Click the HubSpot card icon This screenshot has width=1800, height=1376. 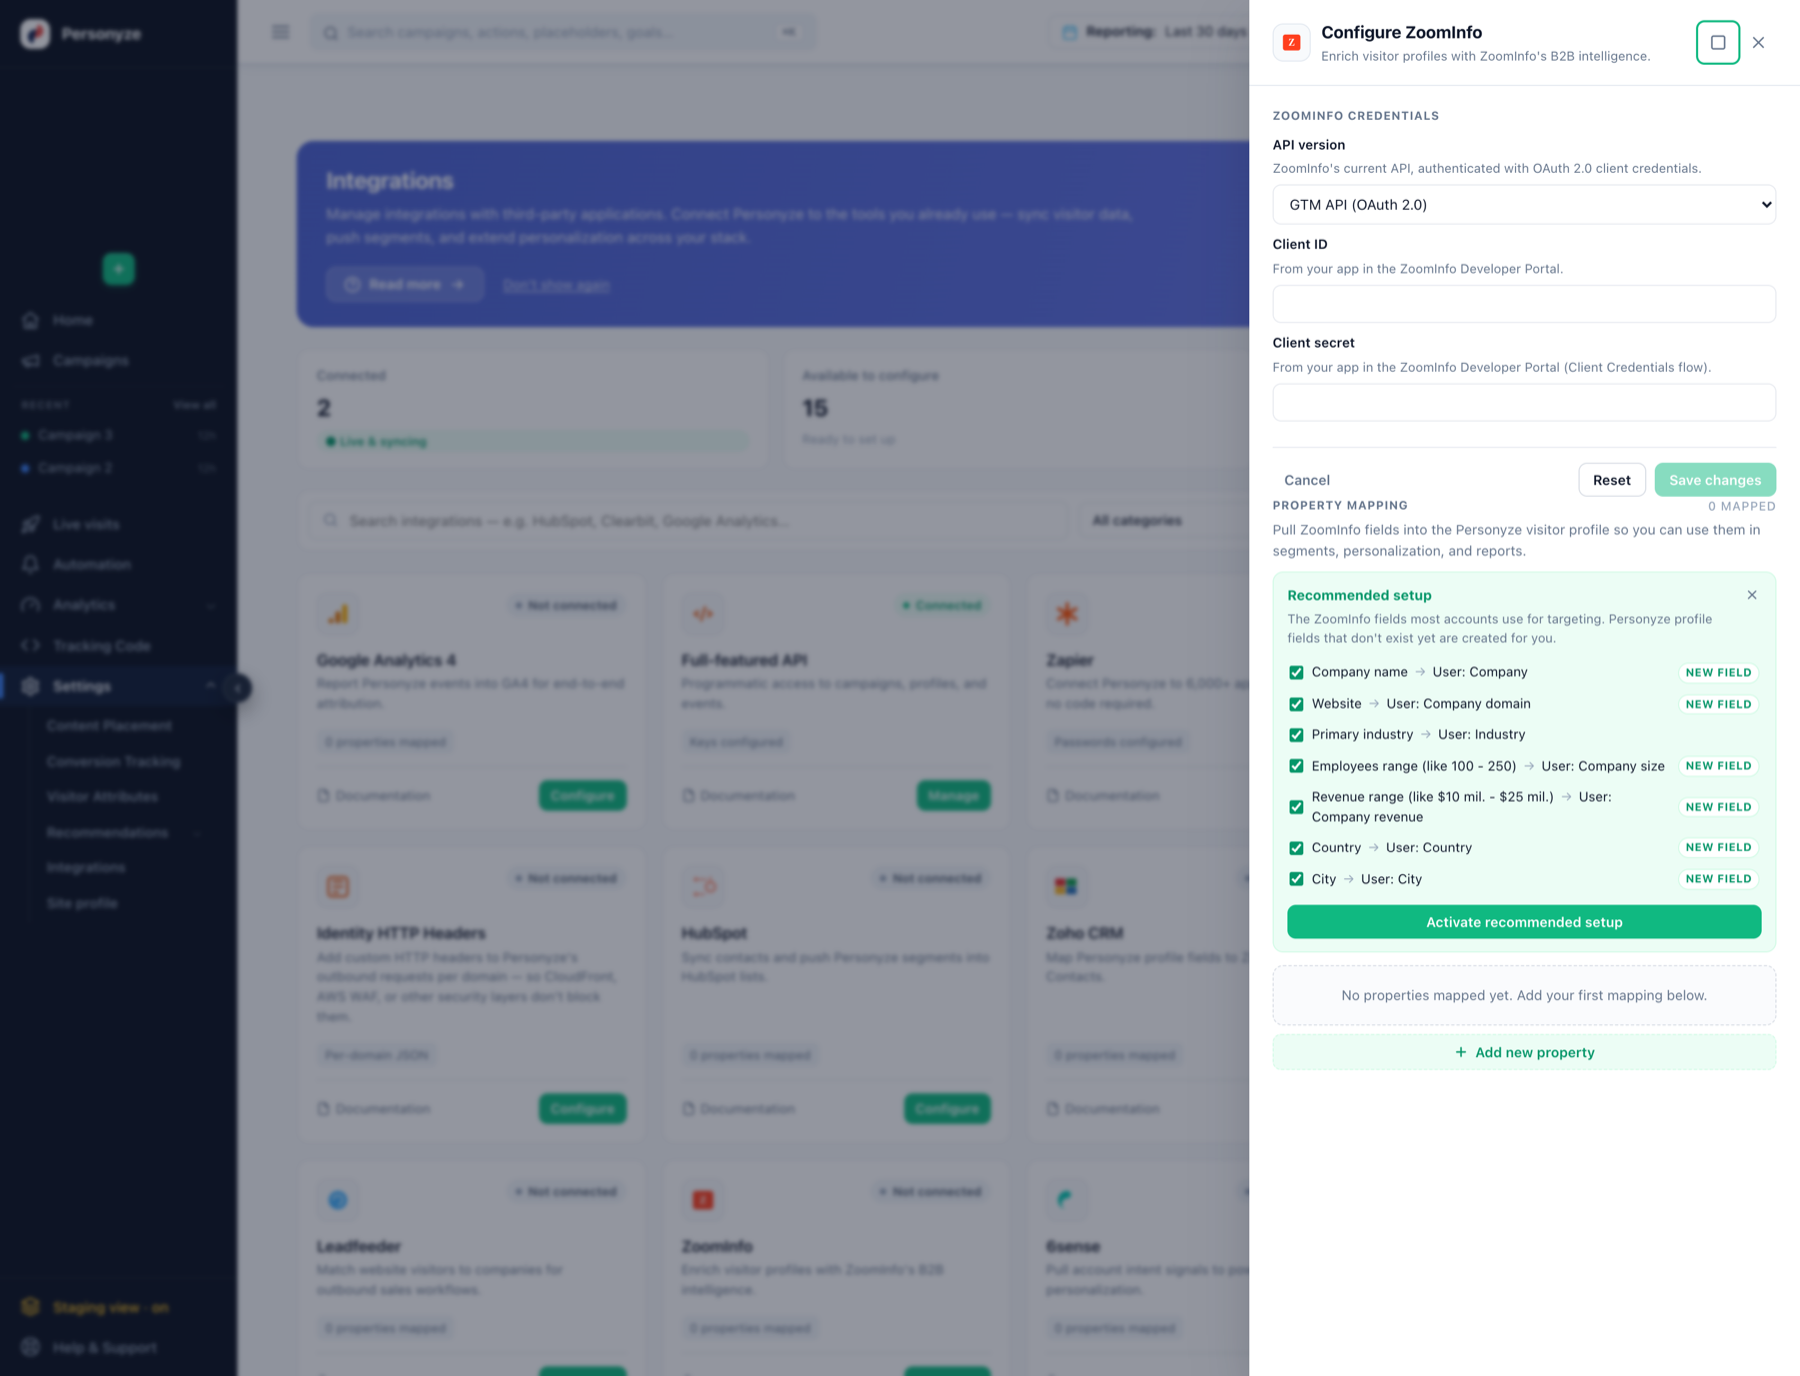[703, 886]
